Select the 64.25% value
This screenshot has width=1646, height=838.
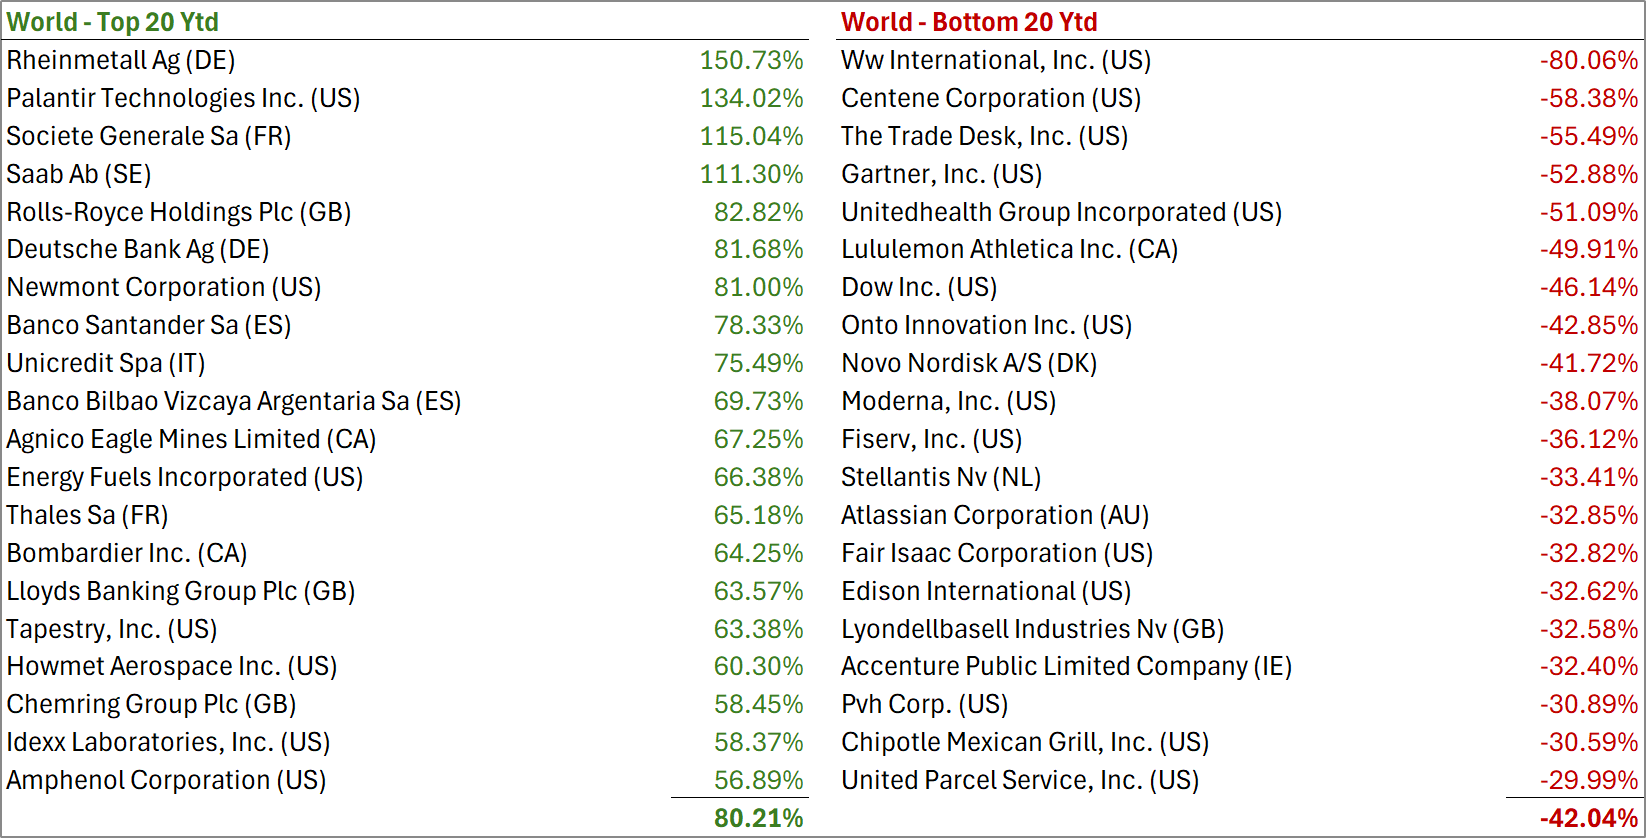(x=758, y=553)
